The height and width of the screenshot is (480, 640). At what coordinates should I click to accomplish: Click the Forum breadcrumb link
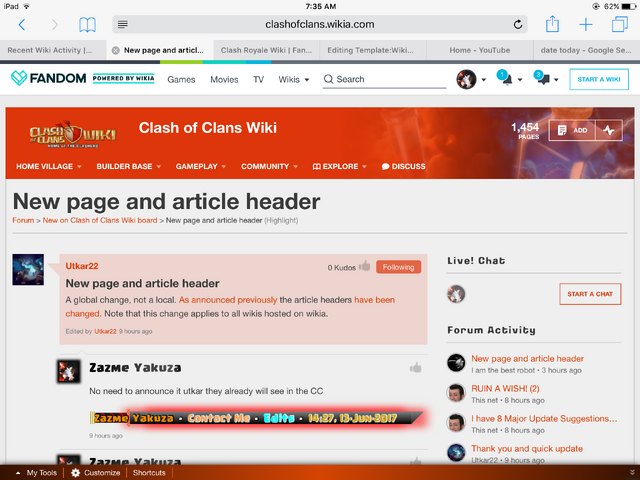[23, 220]
